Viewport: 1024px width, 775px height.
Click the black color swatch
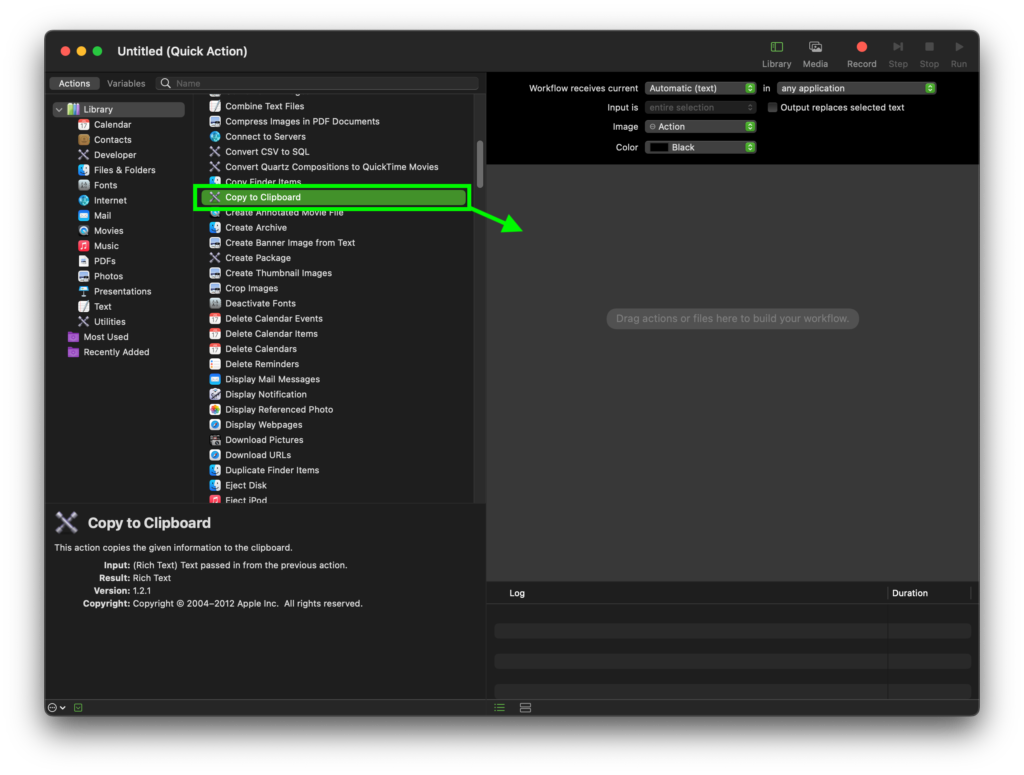coord(659,148)
